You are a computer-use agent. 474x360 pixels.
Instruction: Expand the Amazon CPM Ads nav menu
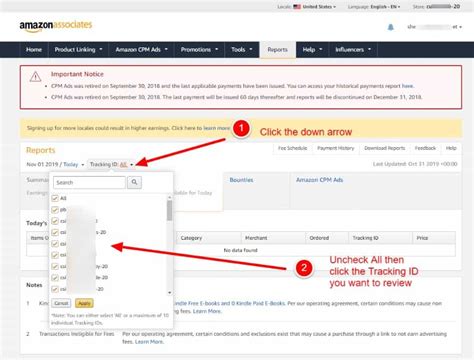[x=141, y=50]
